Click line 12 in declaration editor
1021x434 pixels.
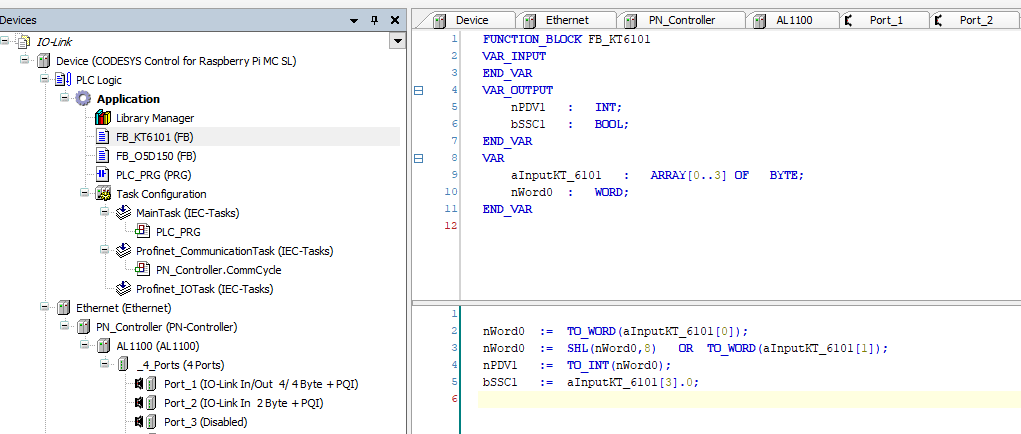(x=740, y=226)
